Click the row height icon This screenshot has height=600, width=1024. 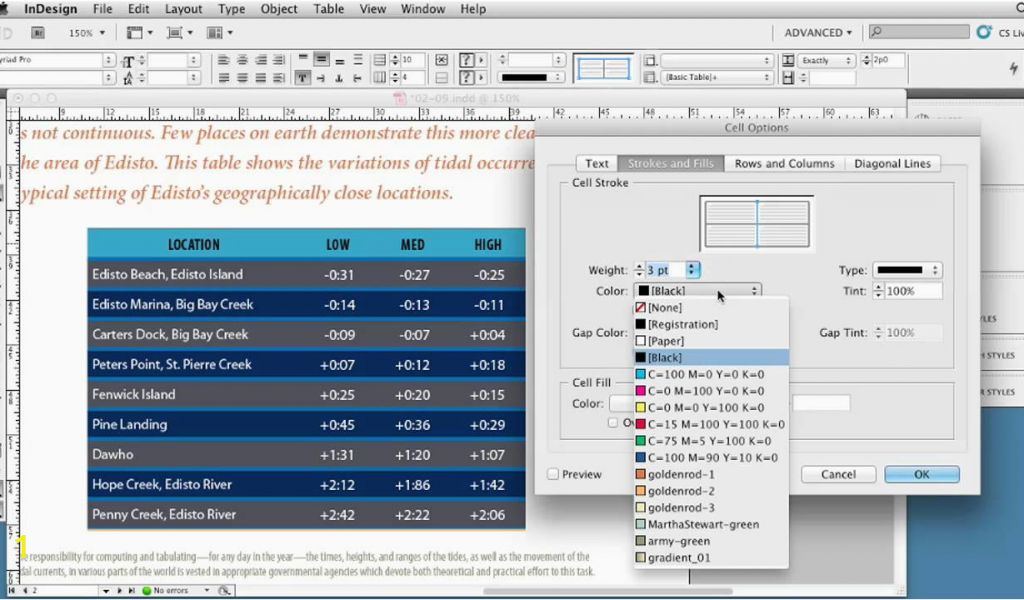coord(788,60)
